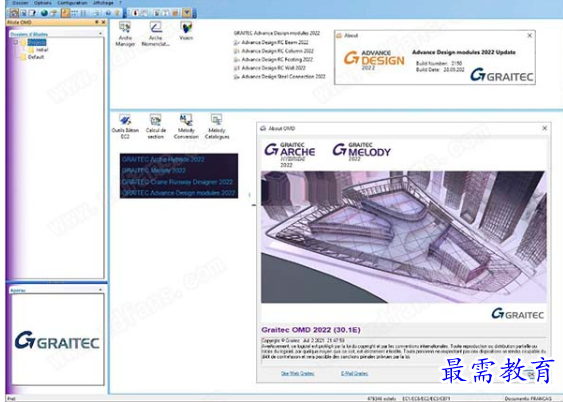This screenshot has height=402, width=563.
Task: Select GRAITEC Arche Hybride 2022 in dark list
Action: tap(163, 159)
